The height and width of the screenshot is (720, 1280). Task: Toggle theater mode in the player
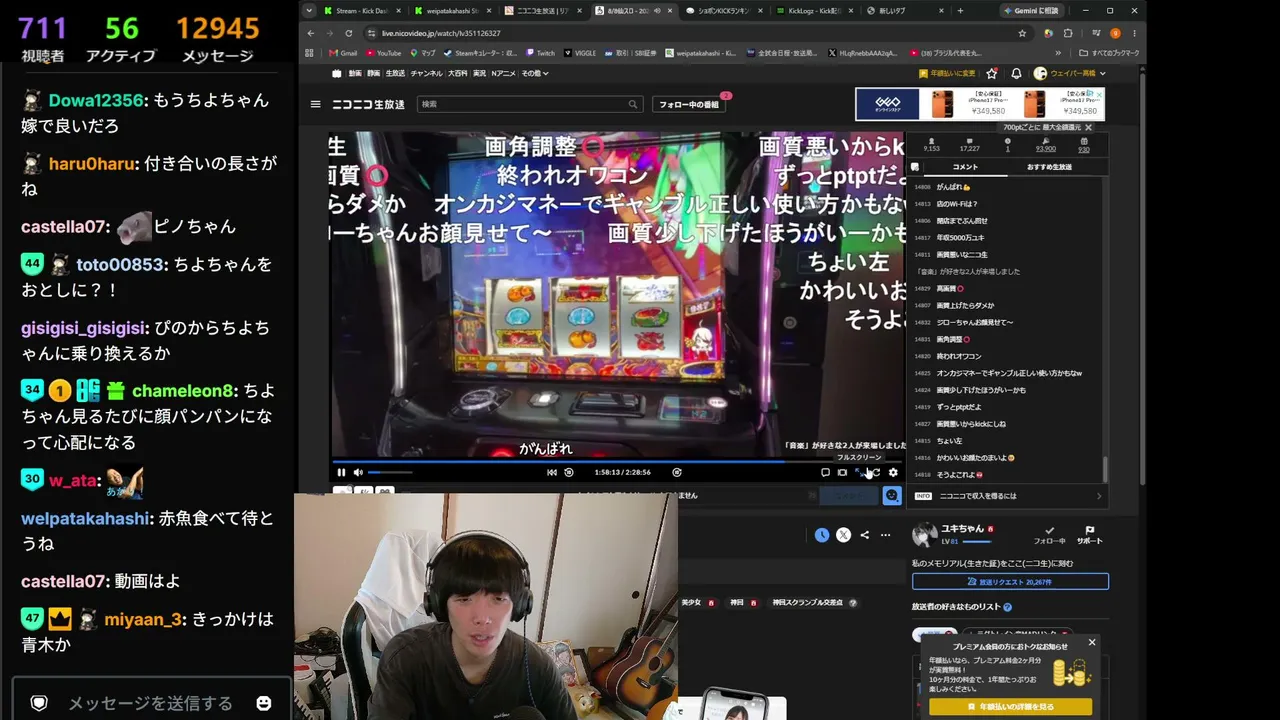tap(842, 472)
